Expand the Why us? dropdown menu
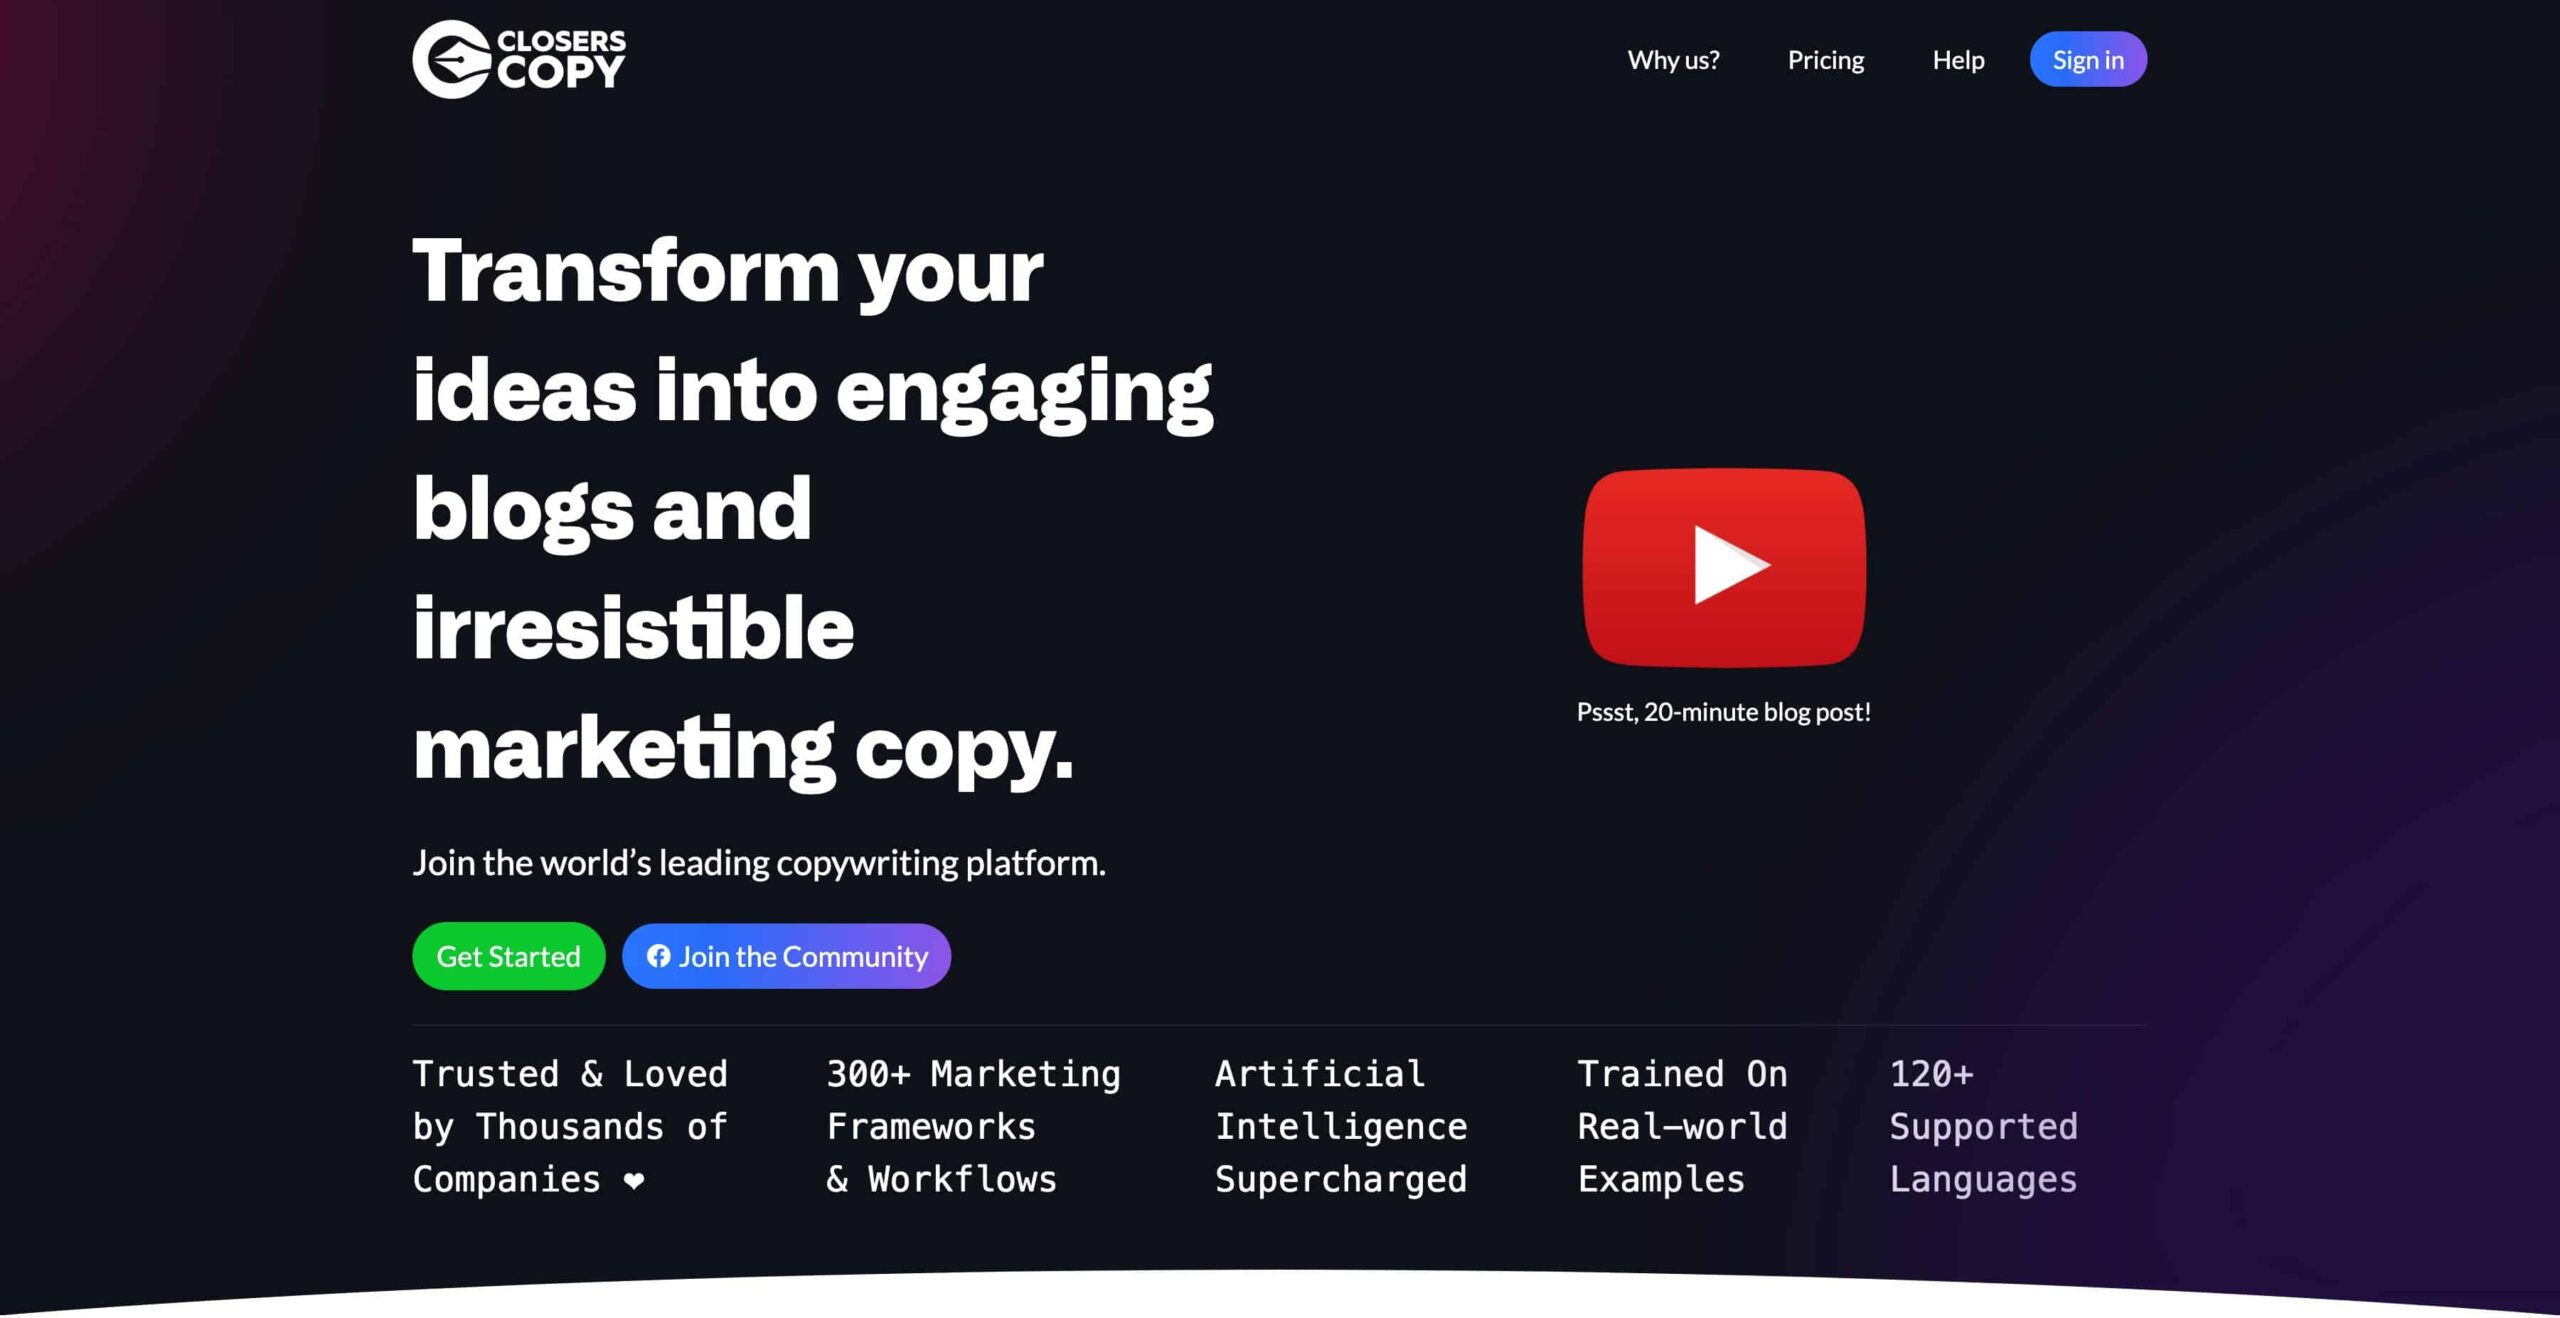This screenshot has height=1318, width=2560. [x=1672, y=57]
